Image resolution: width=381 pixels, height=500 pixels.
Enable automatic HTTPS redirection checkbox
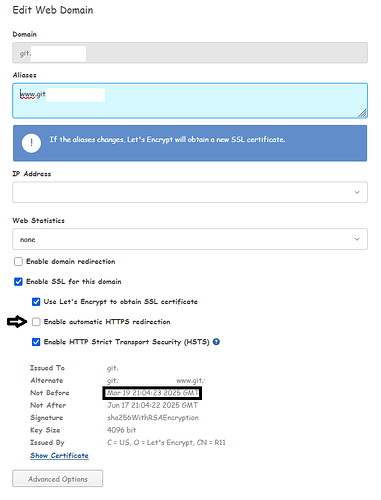pyautogui.click(x=36, y=322)
